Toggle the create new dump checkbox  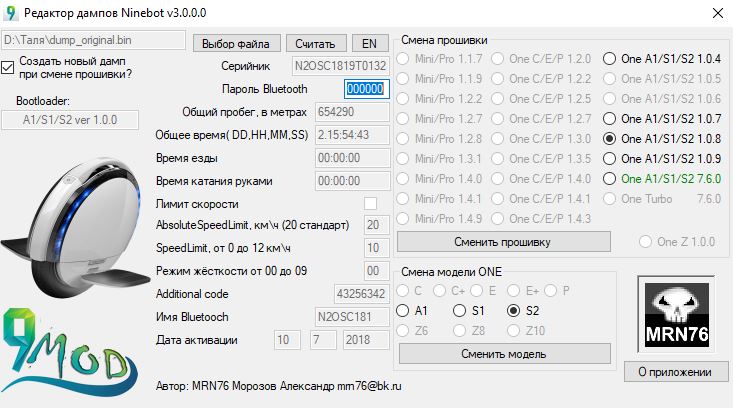pos(9,67)
